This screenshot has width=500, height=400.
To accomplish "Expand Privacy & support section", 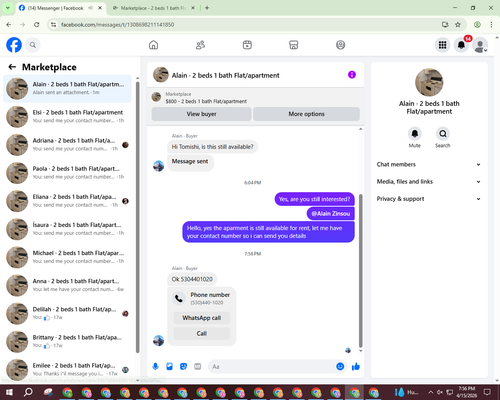I will tap(429, 199).
